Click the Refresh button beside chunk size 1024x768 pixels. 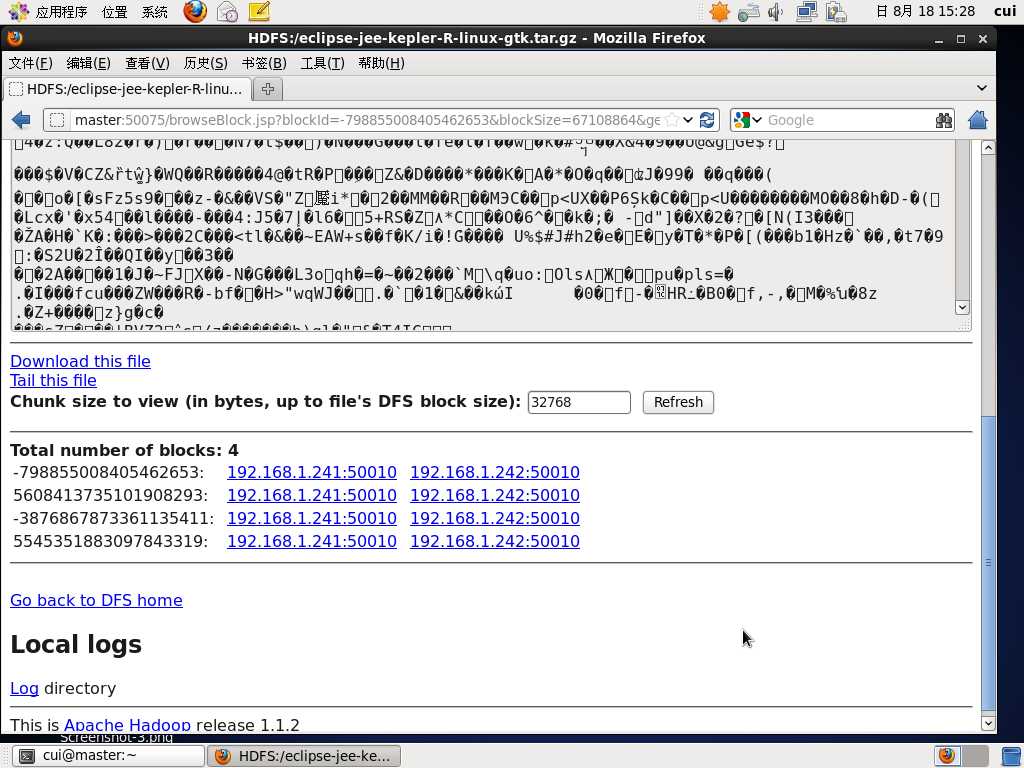[678, 402]
